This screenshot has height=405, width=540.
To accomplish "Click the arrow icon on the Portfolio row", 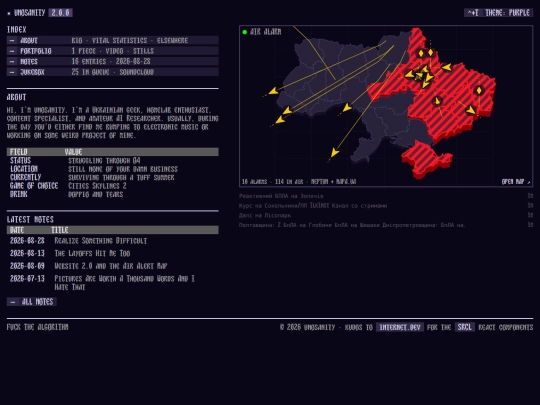I will pos(12,51).
